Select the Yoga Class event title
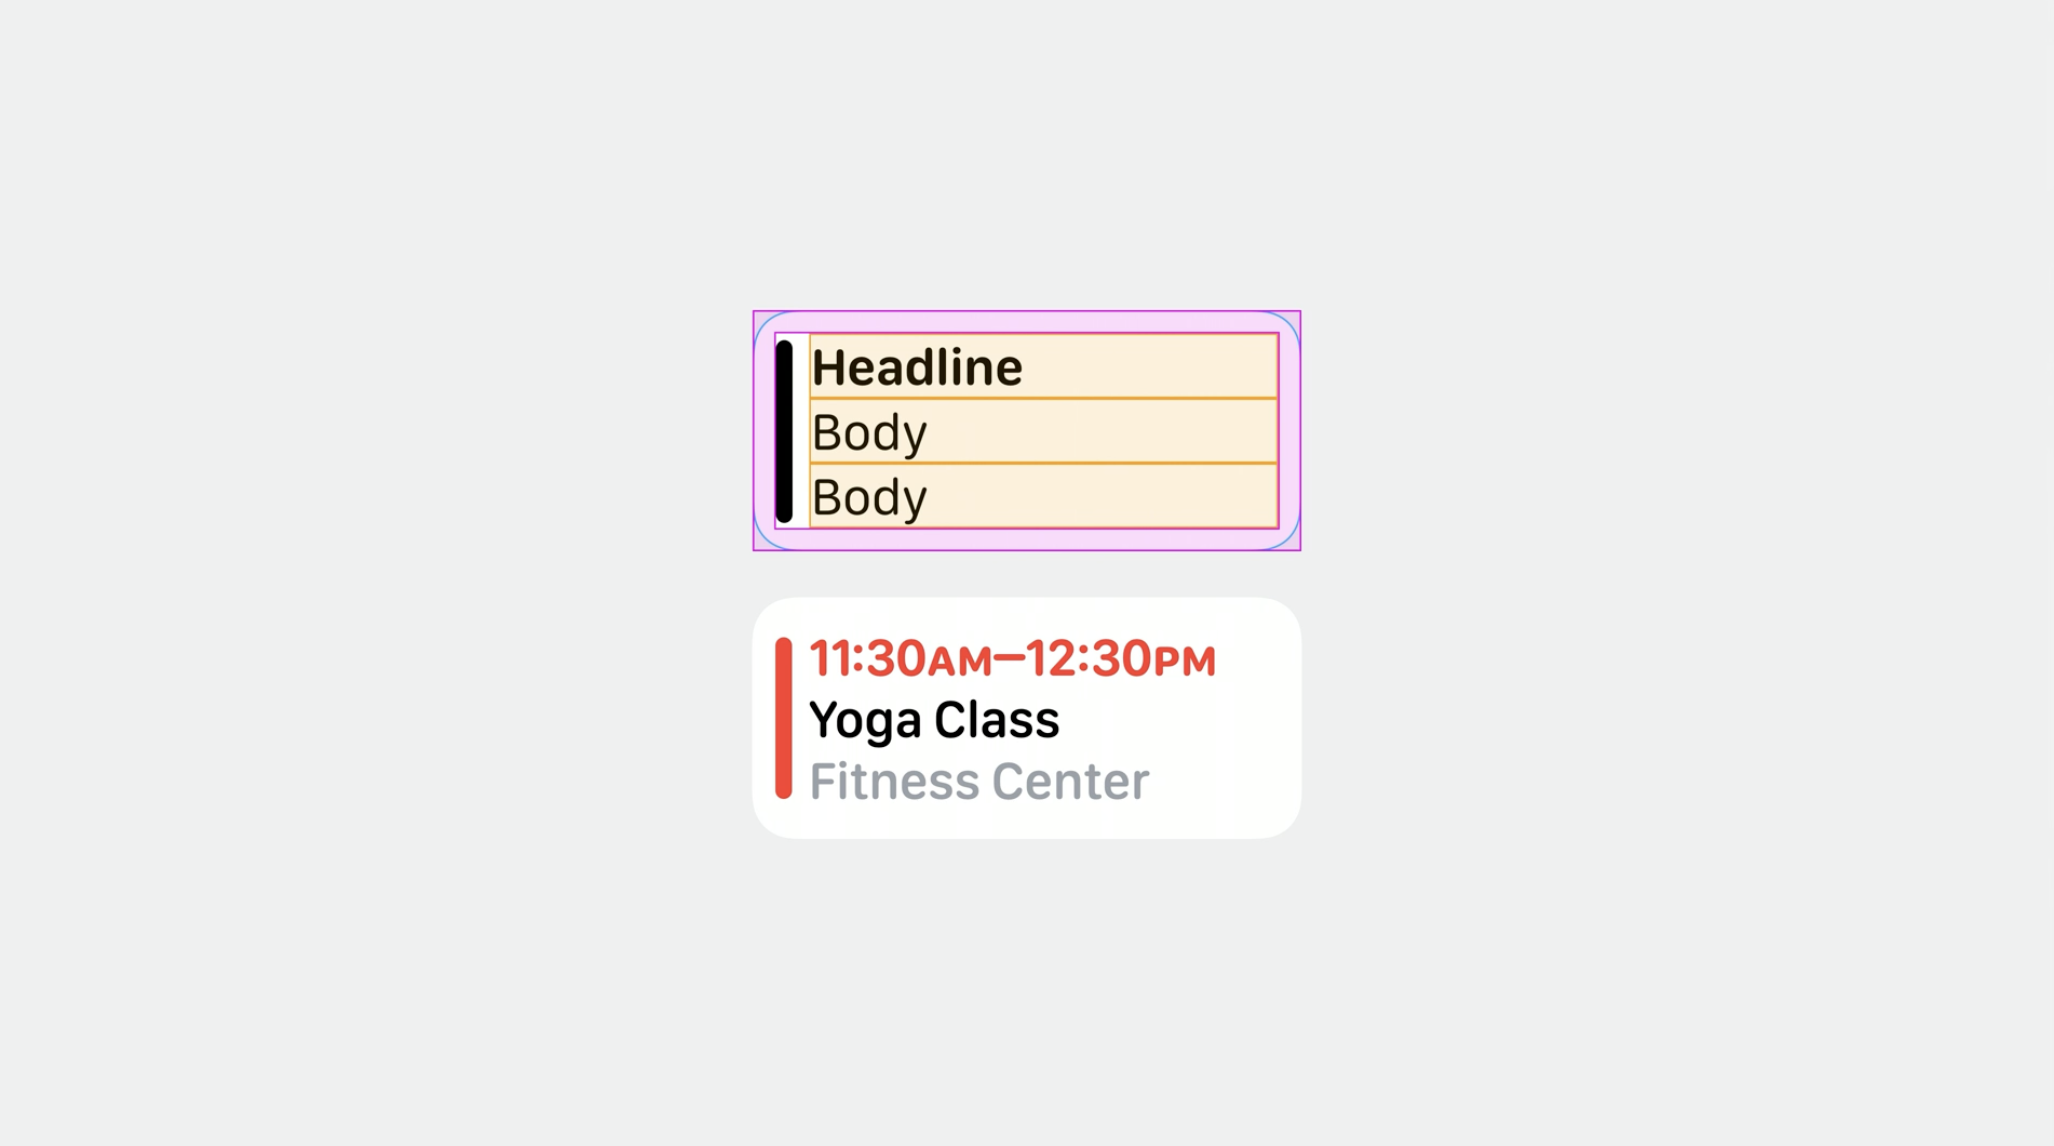Viewport: 2054px width, 1146px height. (933, 720)
